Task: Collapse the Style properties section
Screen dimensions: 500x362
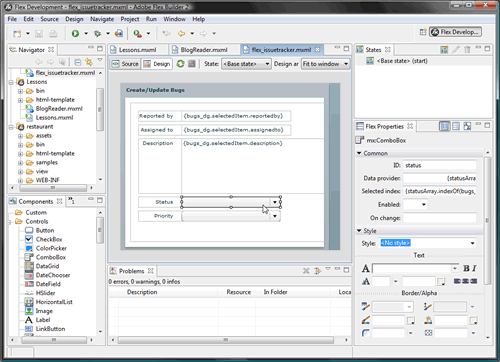Action: (x=359, y=230)
